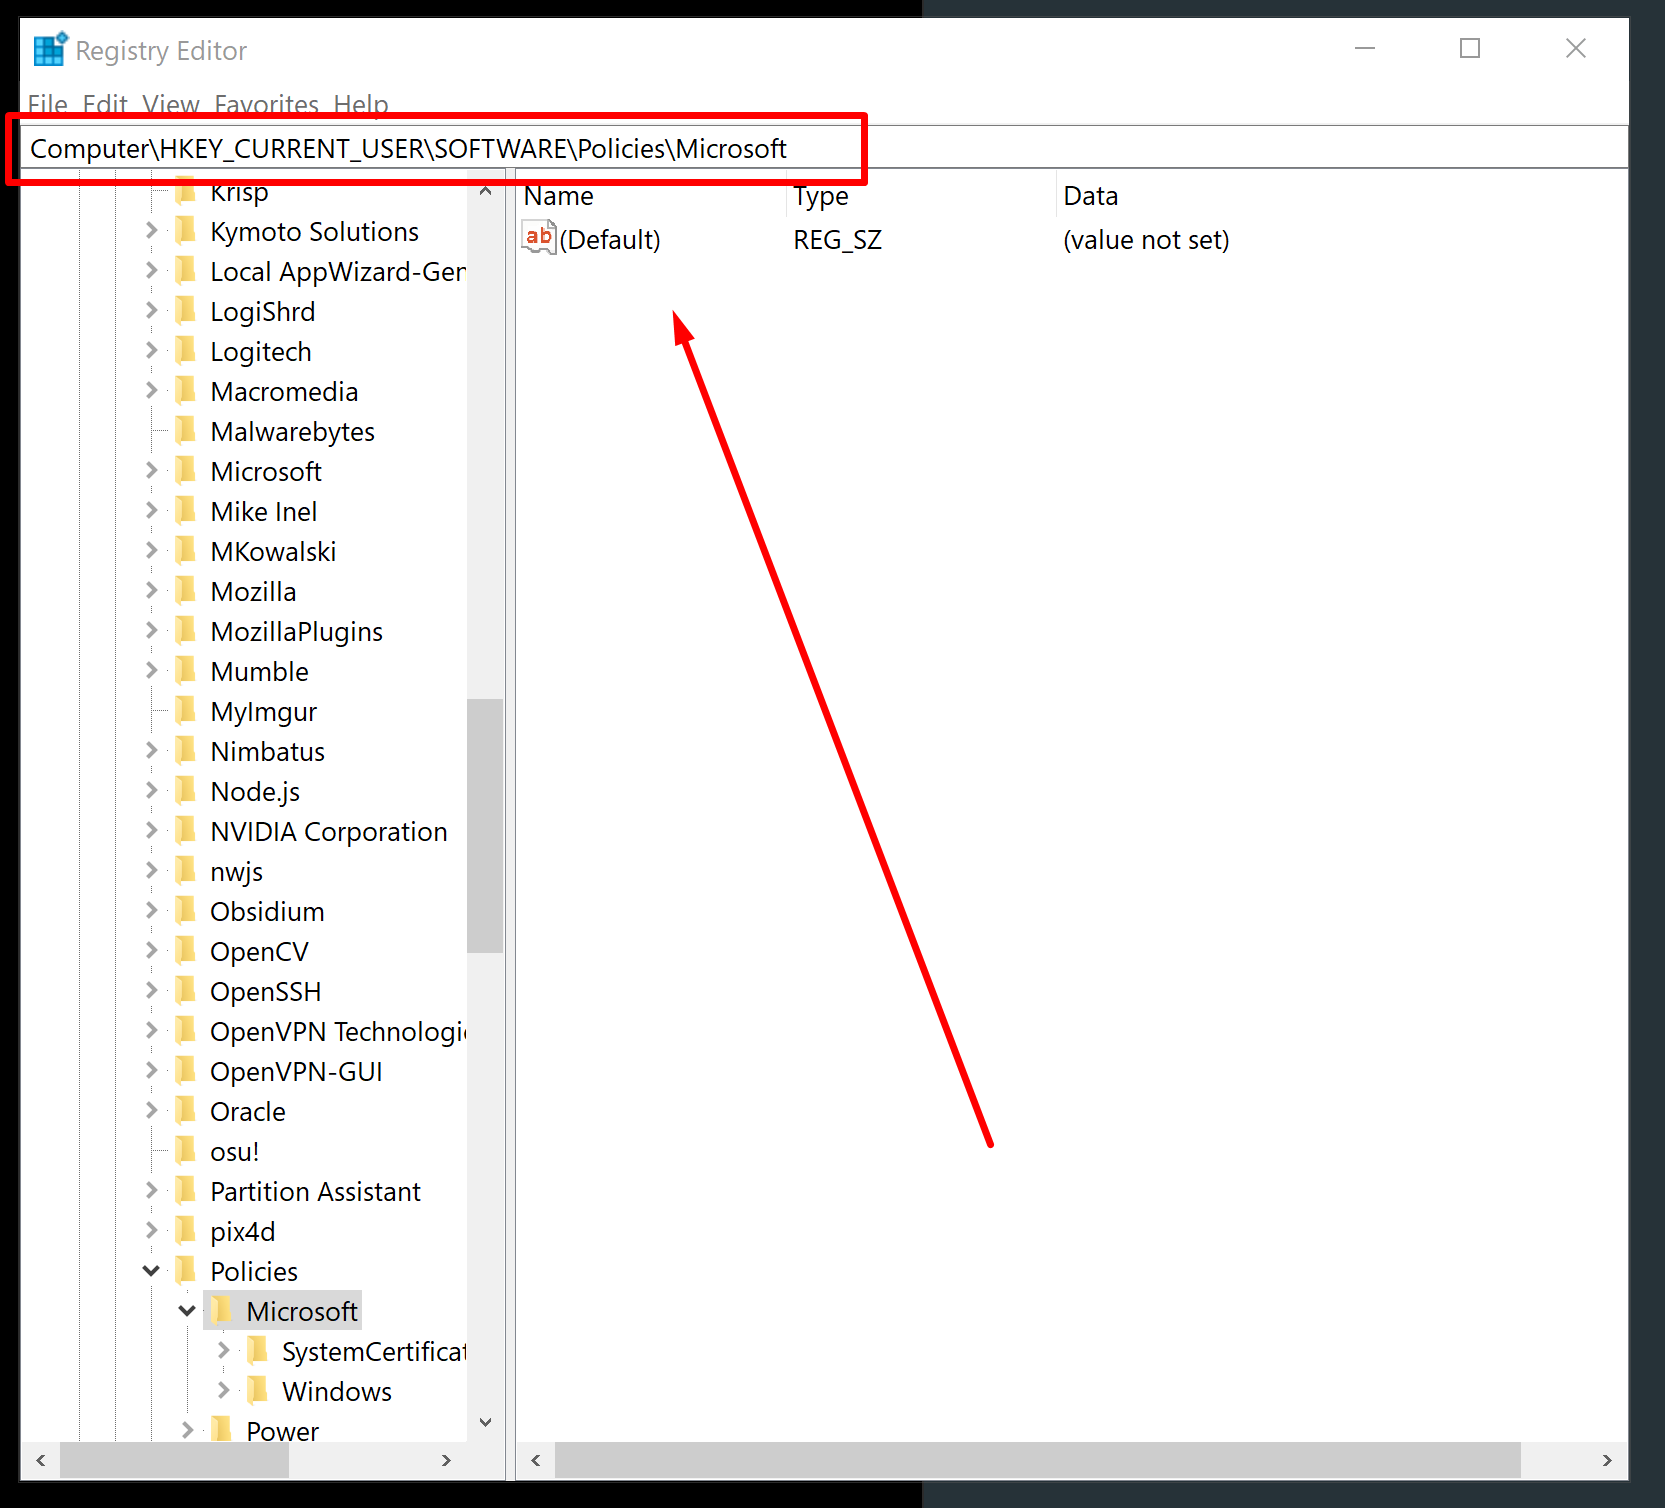Image resolution: width=1665 pixels, height=1508 pixels.
Task: Expand the OpenVPN-GUI key
Action: 151,1070
